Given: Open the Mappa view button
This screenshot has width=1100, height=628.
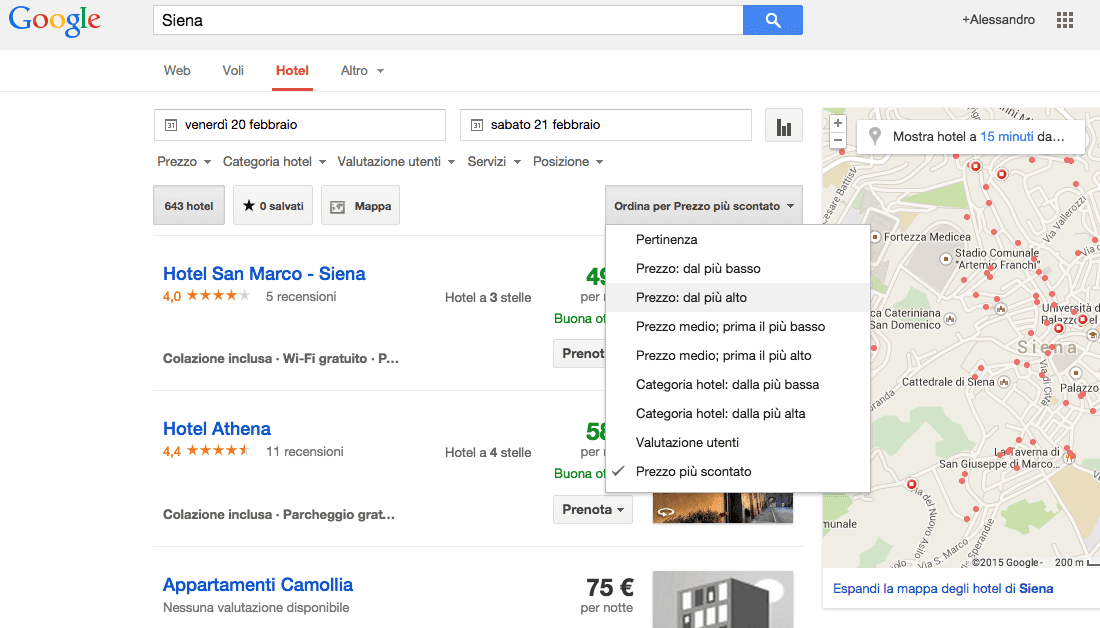Looking at the screenshot, I should [x=361, y=206].
